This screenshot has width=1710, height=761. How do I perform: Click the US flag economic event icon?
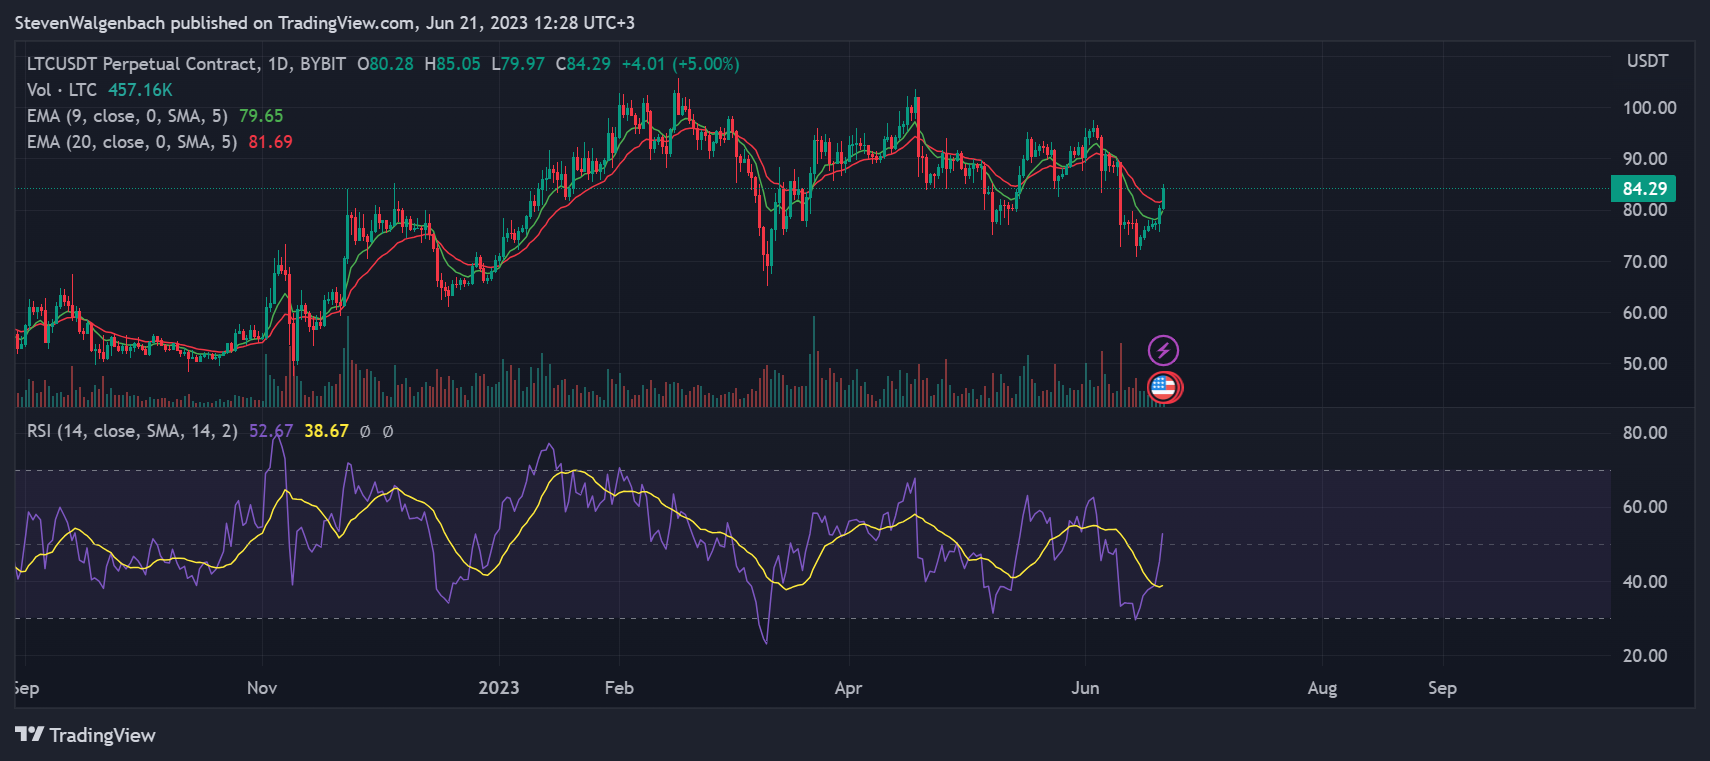click(1163, 387)
